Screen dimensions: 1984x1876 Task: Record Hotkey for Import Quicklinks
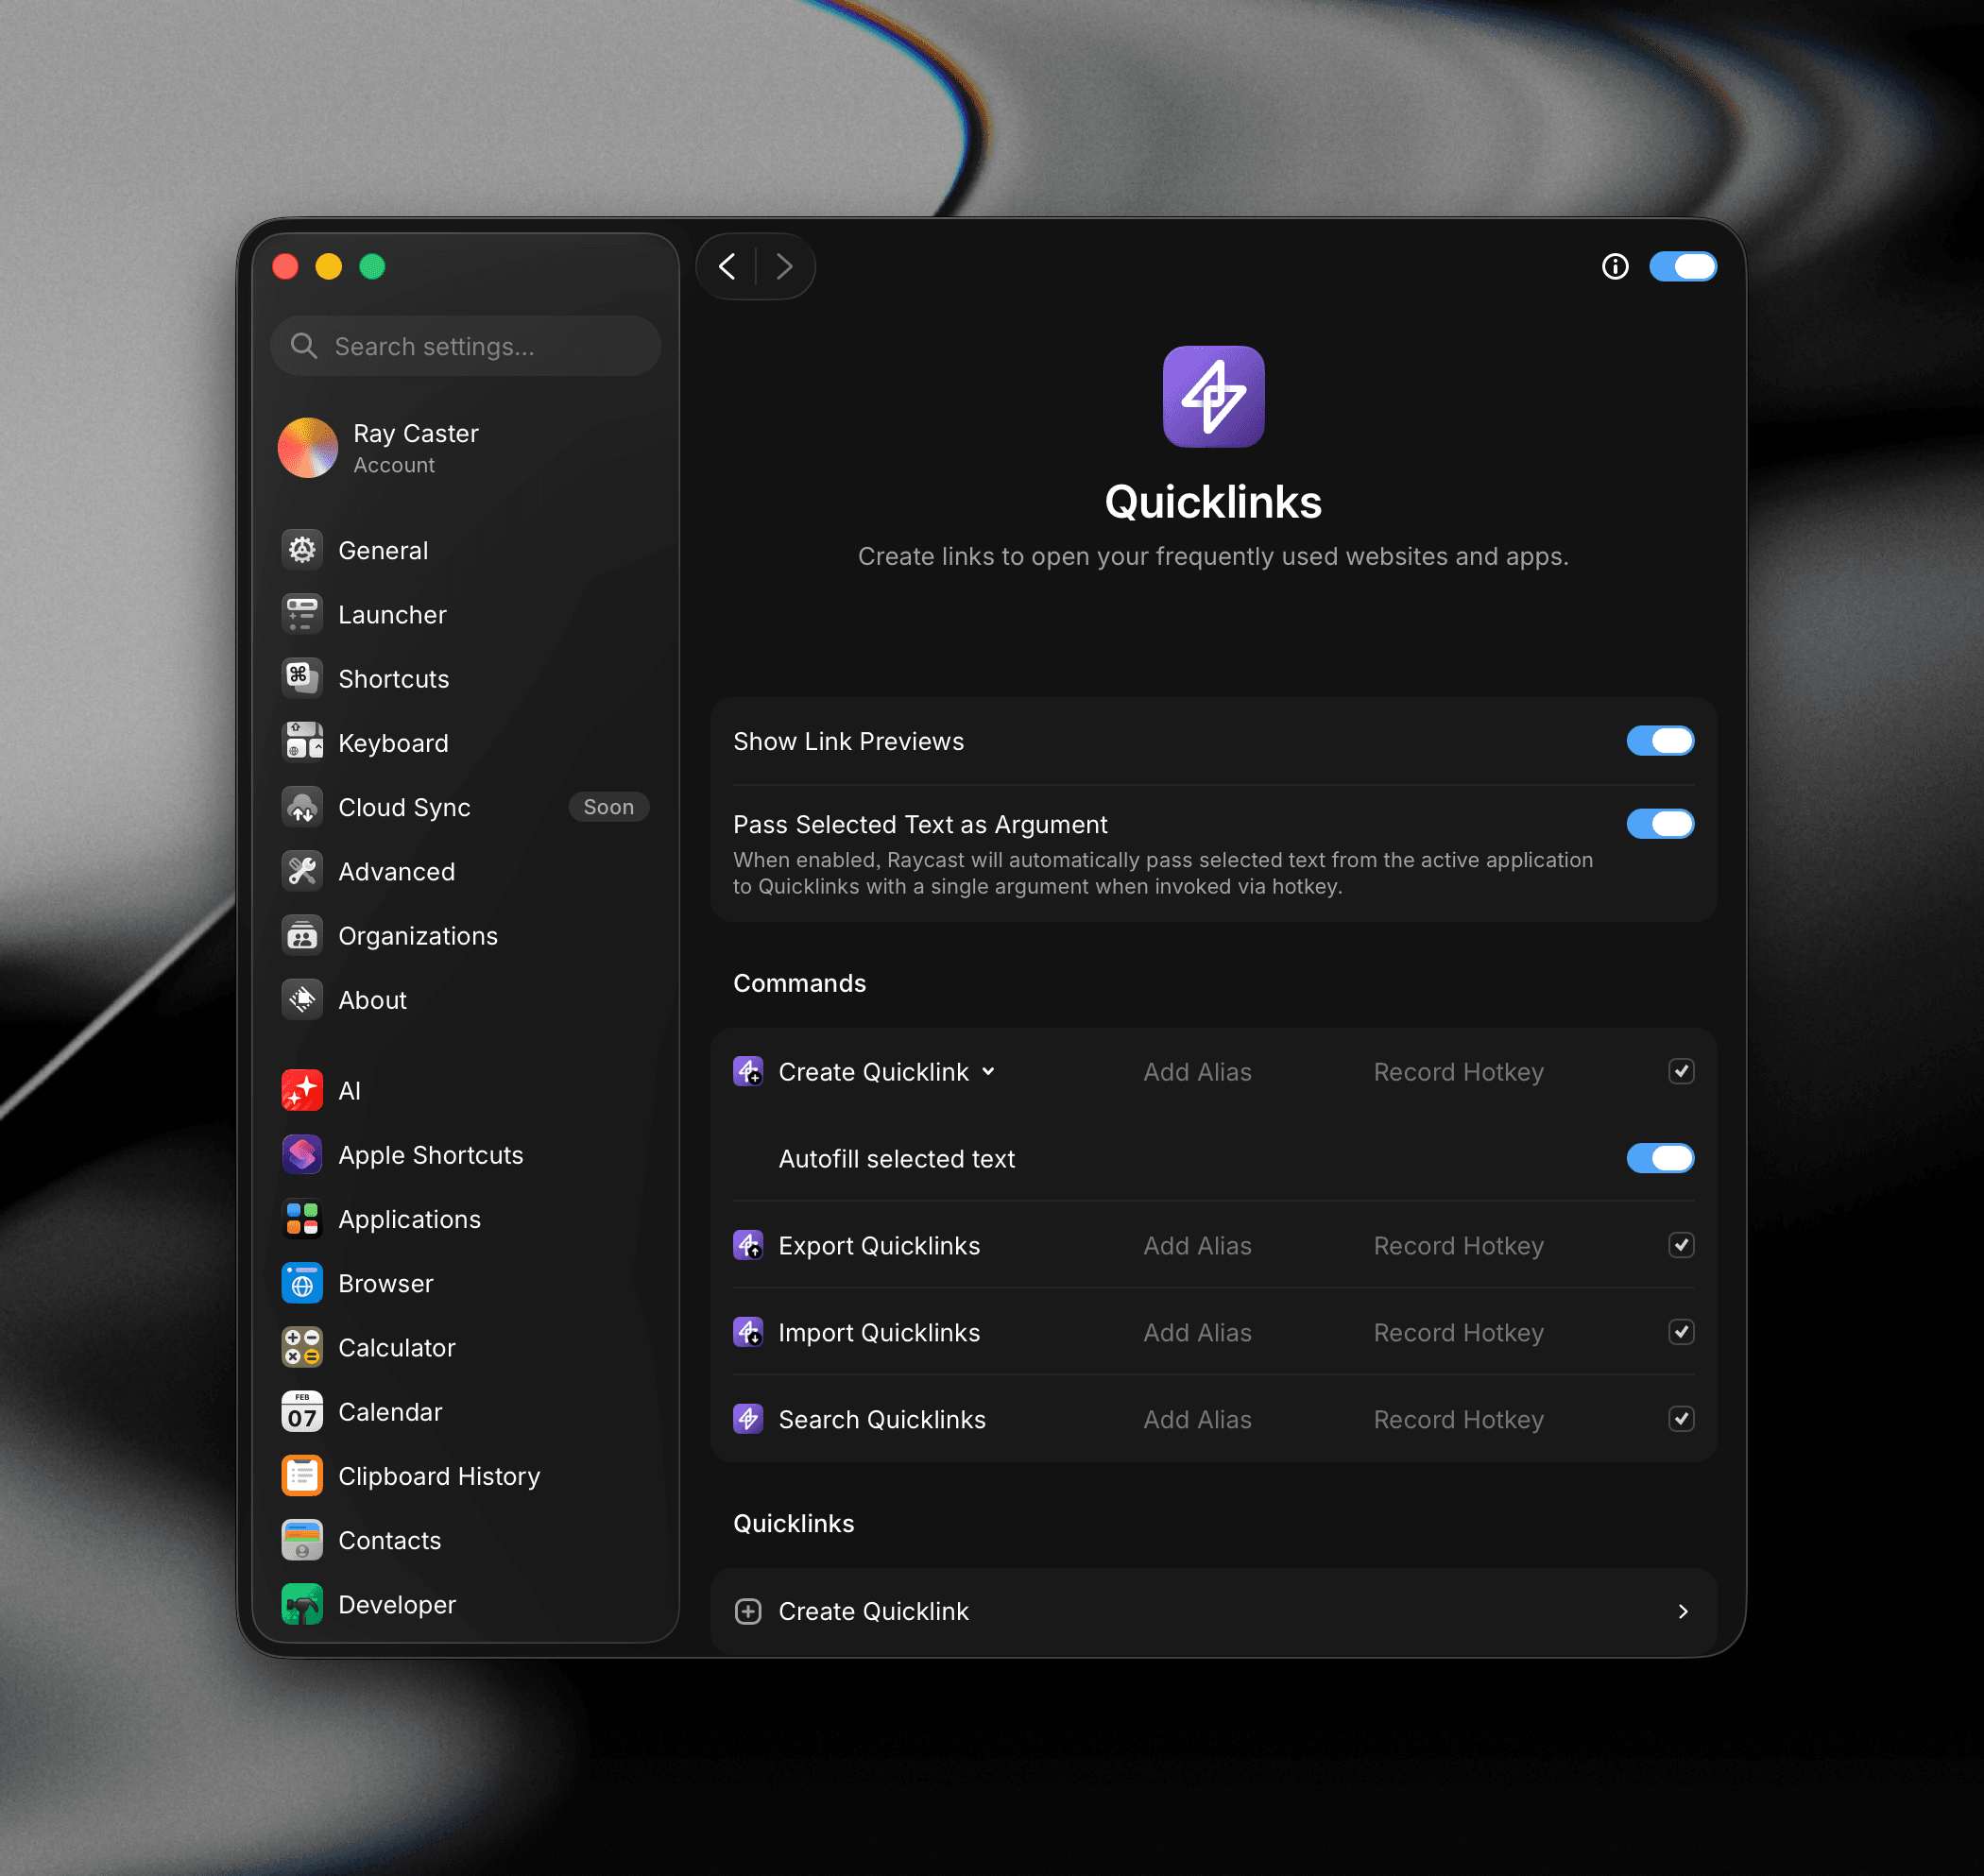[1458, 1332]
